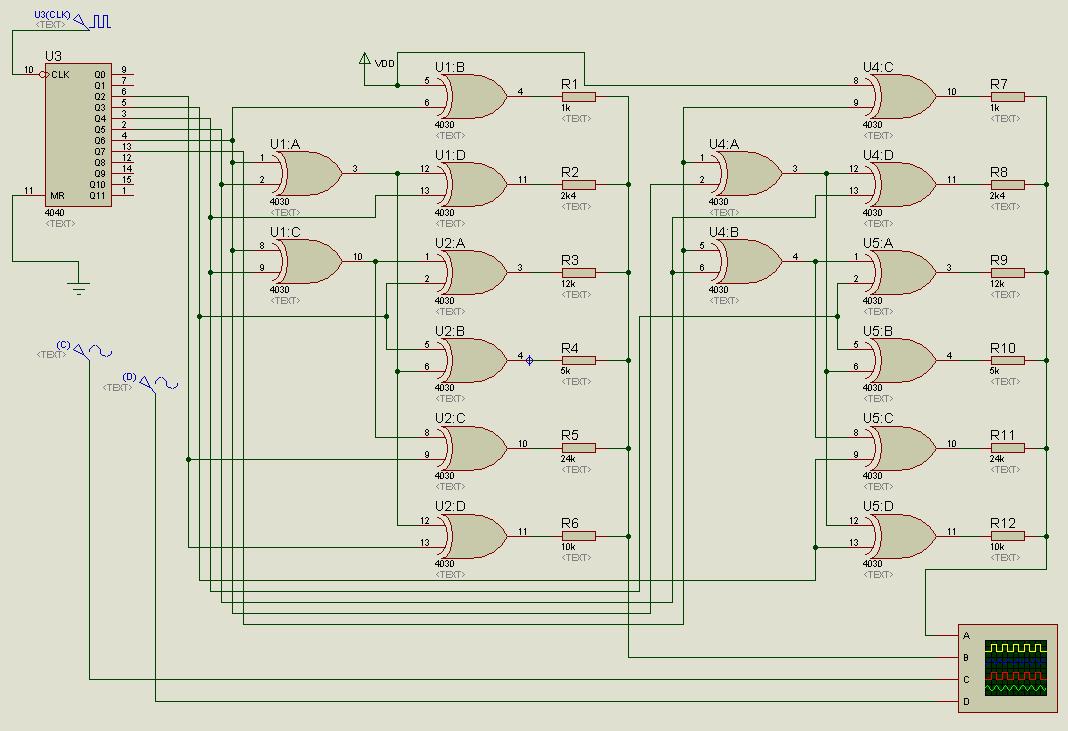Image resolution: width=1068 pixels, height=731 pixels.
Task: Click the Q0 output pin label
Action: (x=100, y=74)
